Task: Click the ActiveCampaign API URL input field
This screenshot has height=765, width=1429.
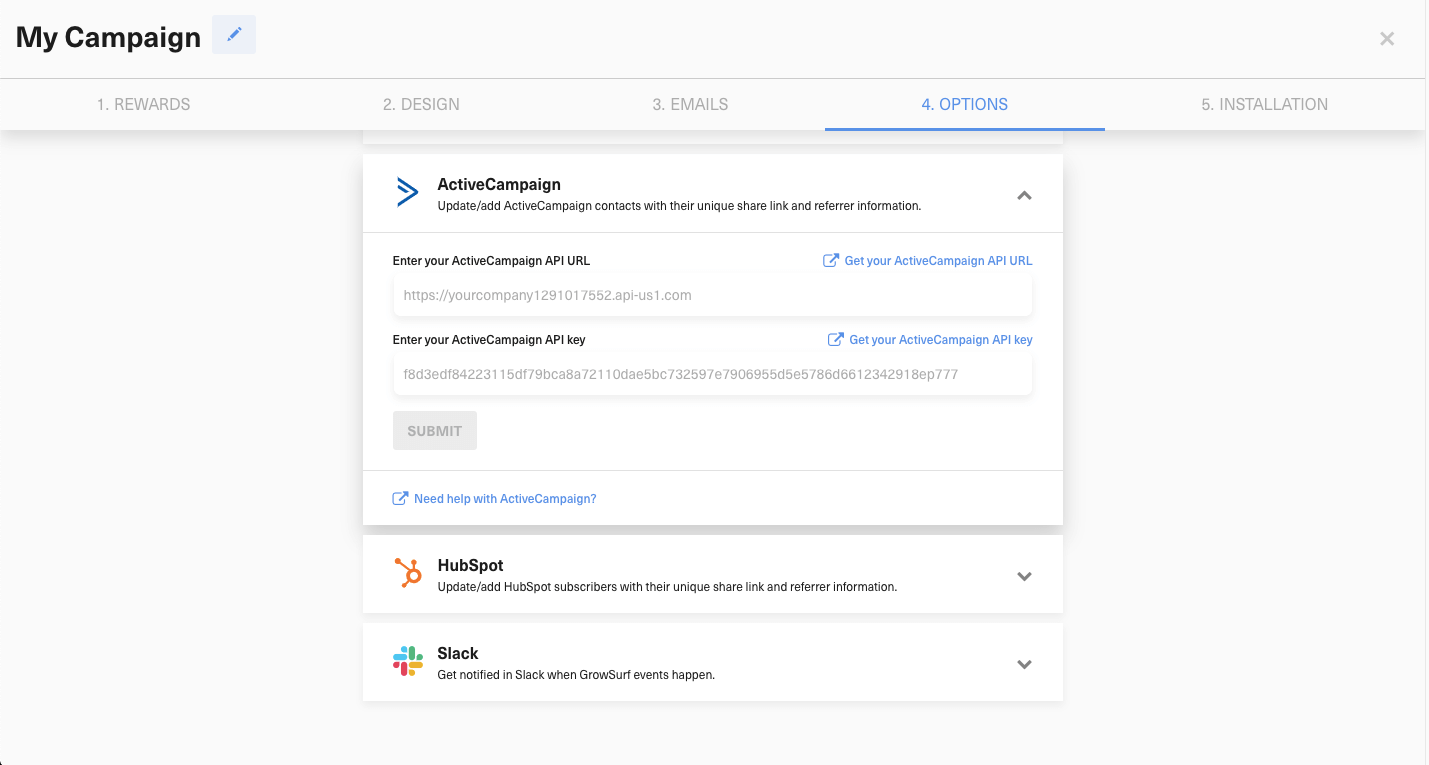Action: click(x=712, y=295)
